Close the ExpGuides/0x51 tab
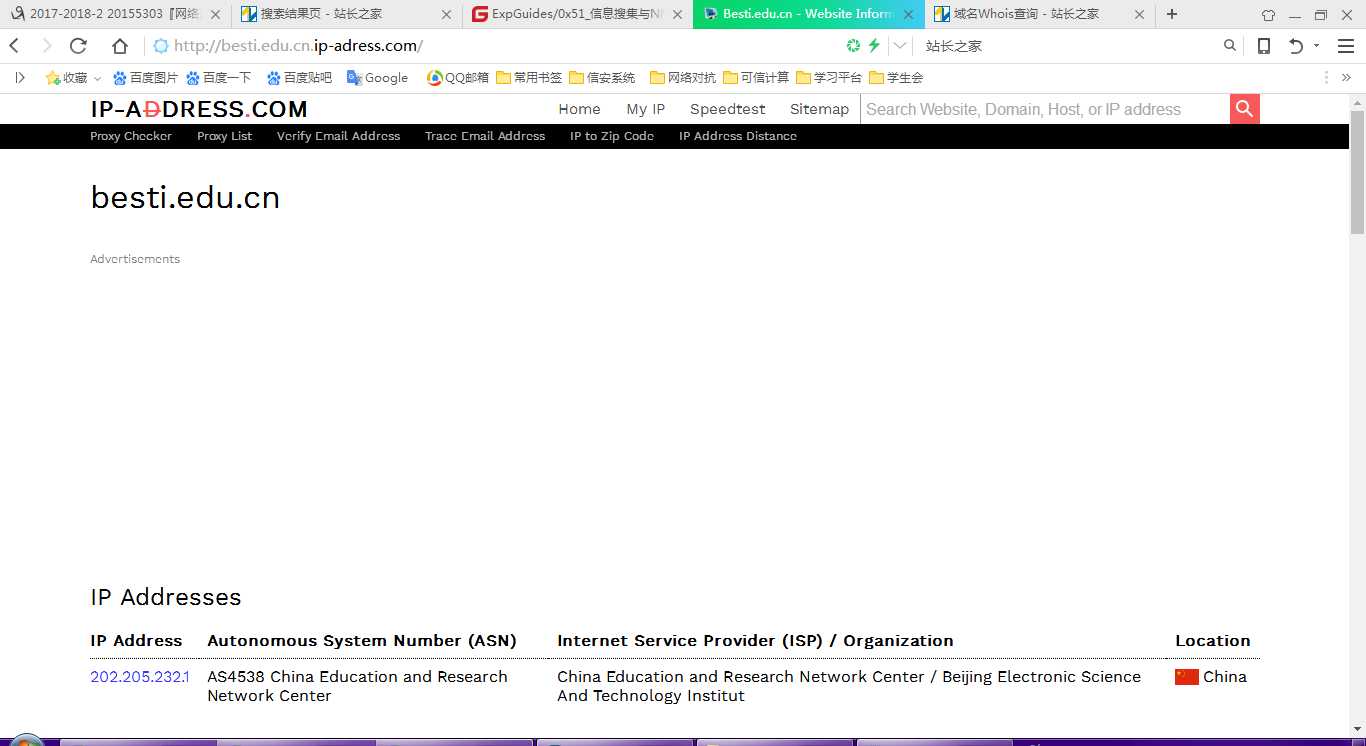Screen dimensions: 1366x746 [678, 15]
